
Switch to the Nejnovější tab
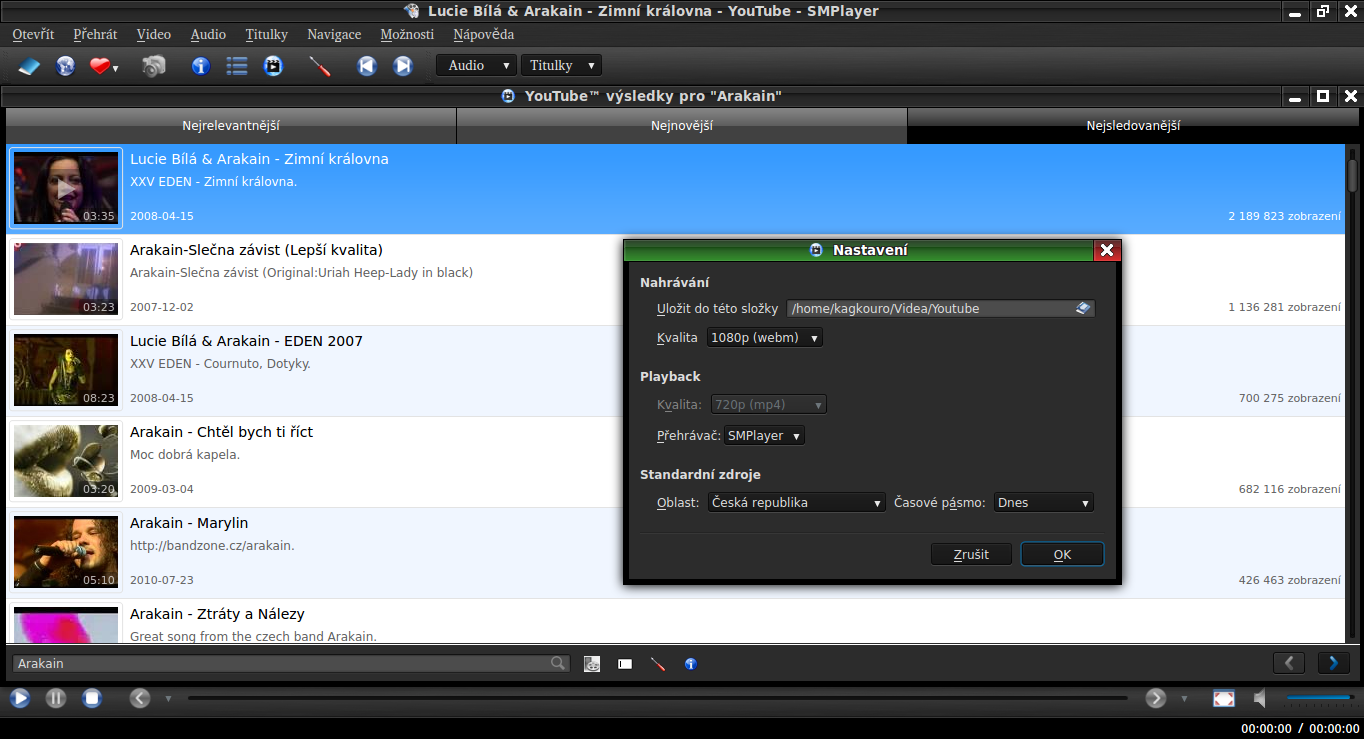click(682, 126)
